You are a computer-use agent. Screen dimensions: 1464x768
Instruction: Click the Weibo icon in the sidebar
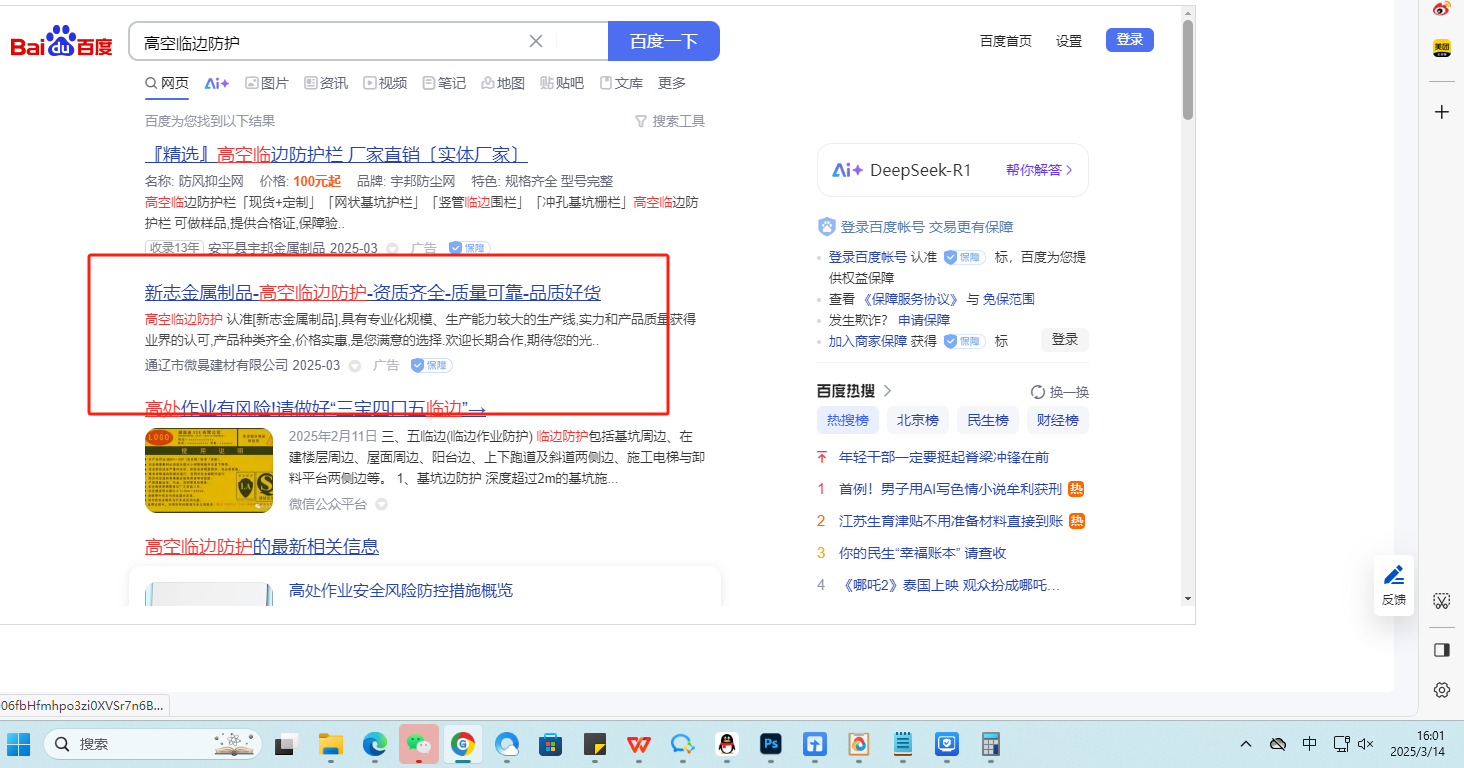click(1441, 9)
